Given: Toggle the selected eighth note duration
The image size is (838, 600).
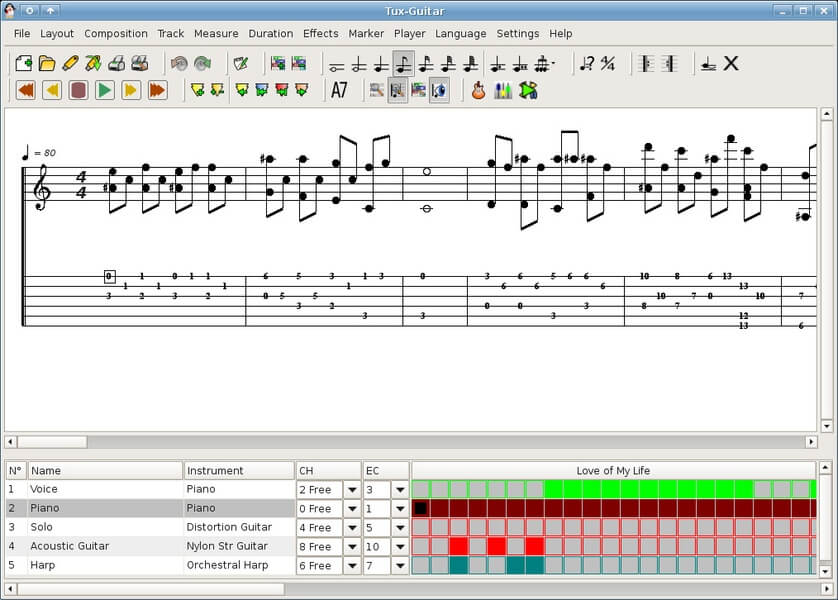Looking at the screenshot, I should pyautogui.click(x=403, y=64).
